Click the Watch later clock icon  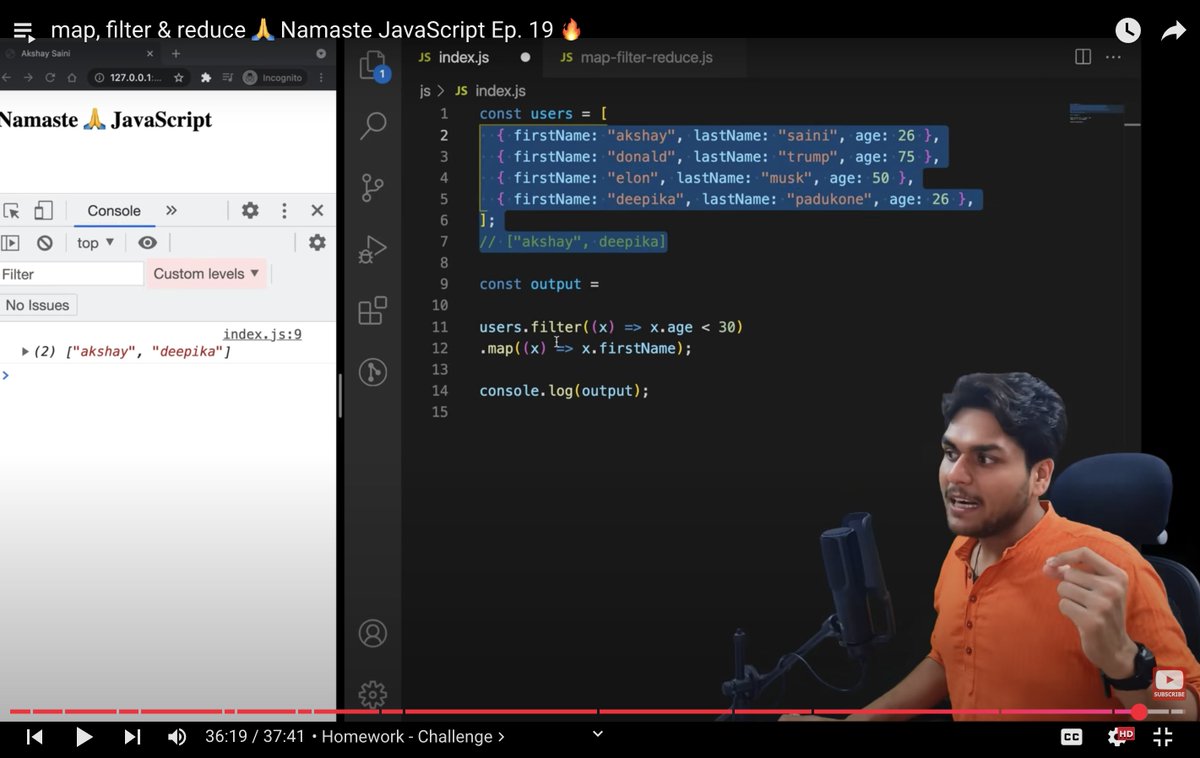point(1128,31)
